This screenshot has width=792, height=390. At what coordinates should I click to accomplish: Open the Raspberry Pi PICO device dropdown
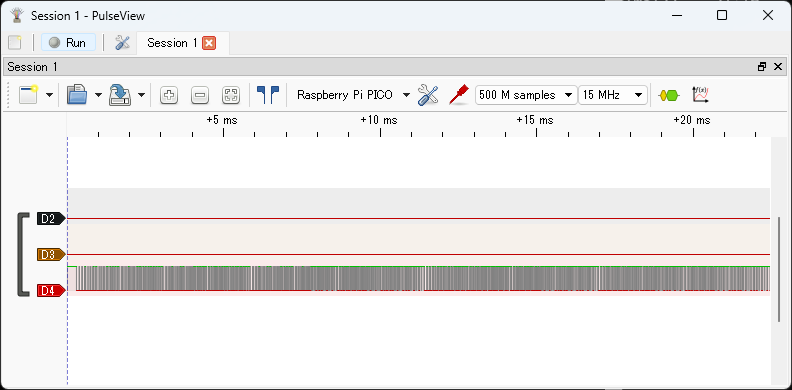[353, 95]
